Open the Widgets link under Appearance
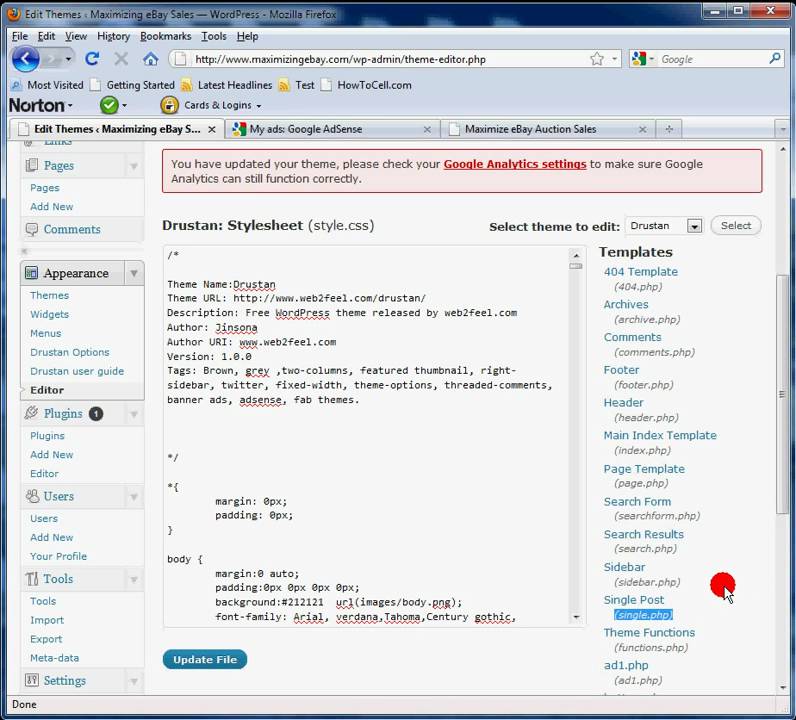This screenshot has width=796, height=720. coord(49,314)
